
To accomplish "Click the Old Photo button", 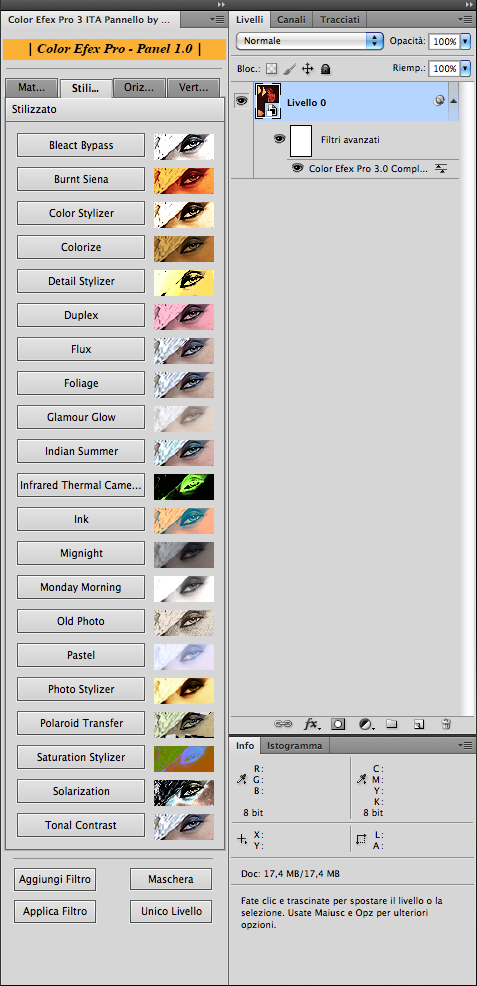I will 81,621.
